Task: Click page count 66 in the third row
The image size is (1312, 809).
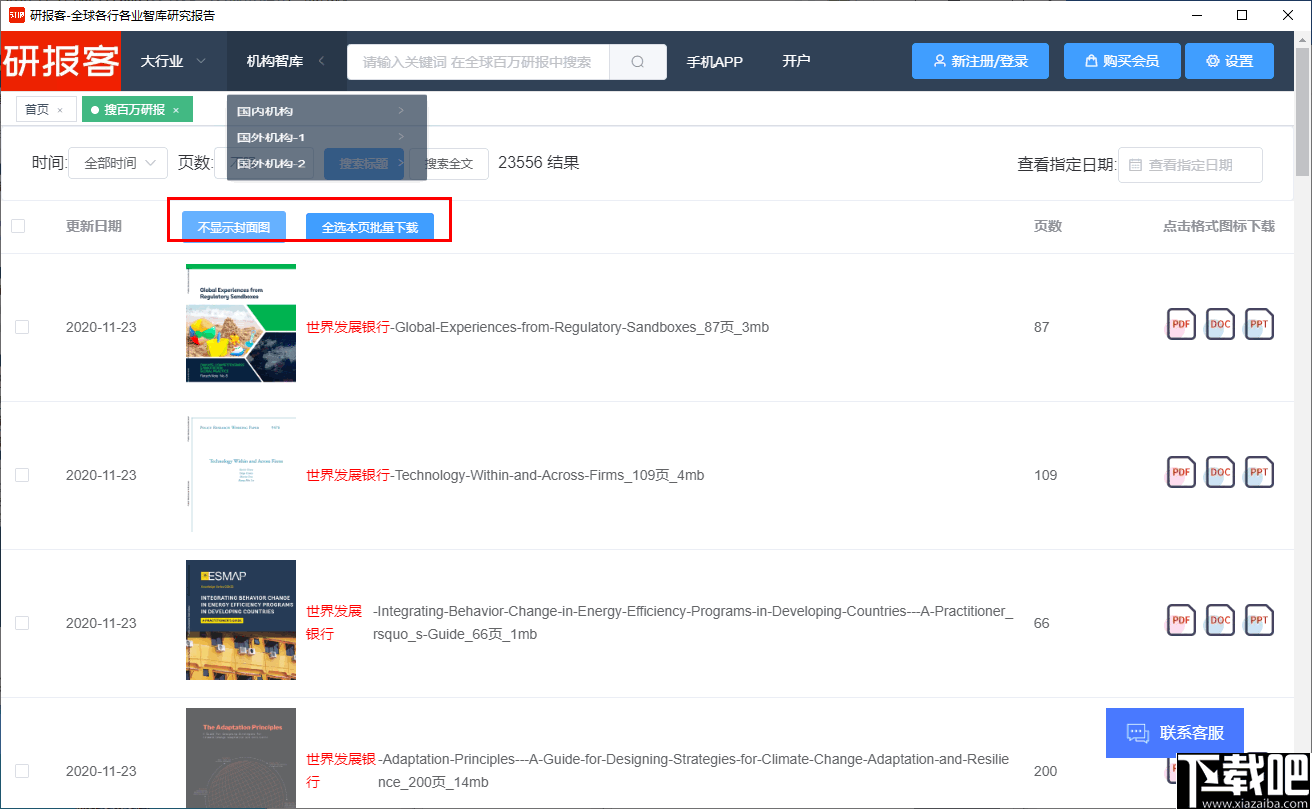Action: [1042, 623]
